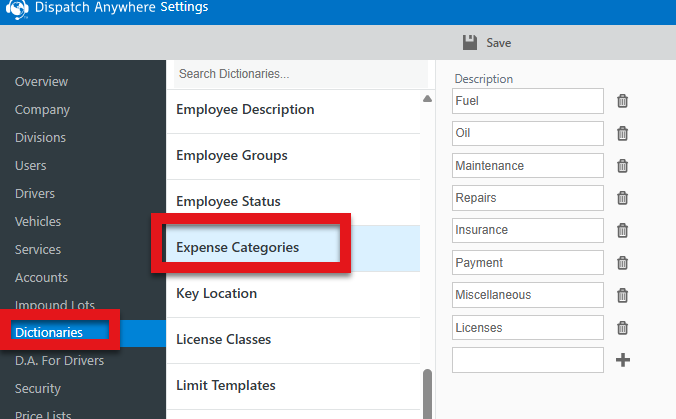Edit the Oil description field
Screen dimensions: 676x419
coord(528,133)
